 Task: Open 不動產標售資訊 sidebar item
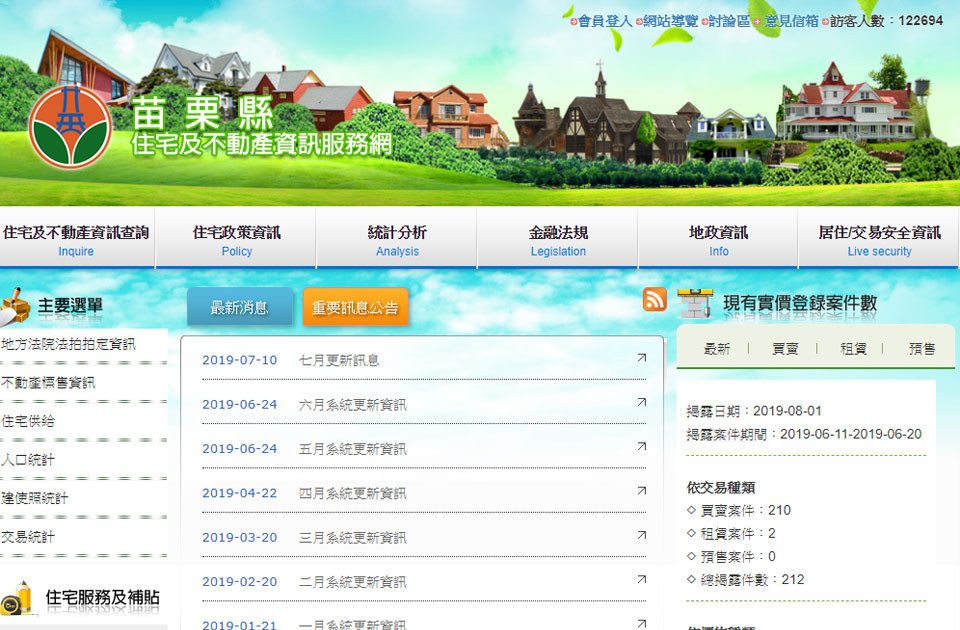(48, 383)
